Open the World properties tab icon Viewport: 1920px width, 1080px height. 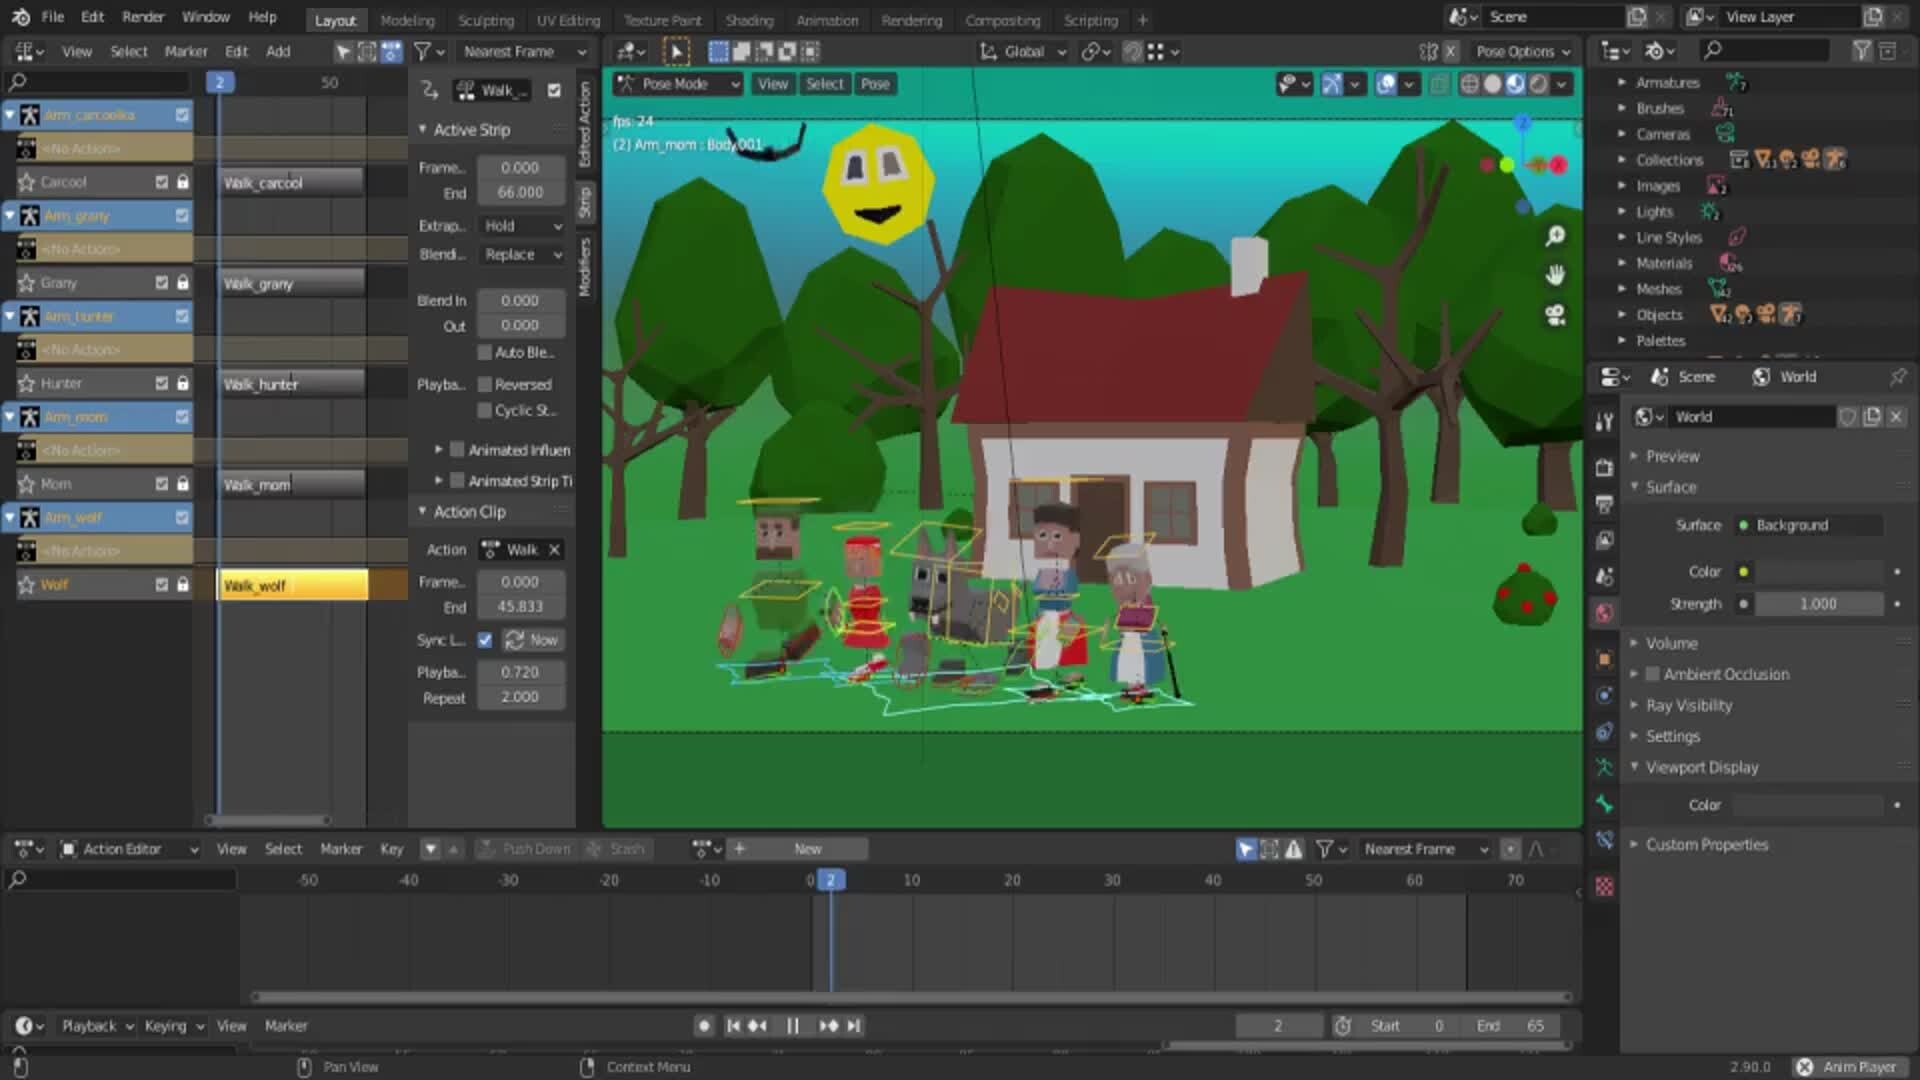1604,613
